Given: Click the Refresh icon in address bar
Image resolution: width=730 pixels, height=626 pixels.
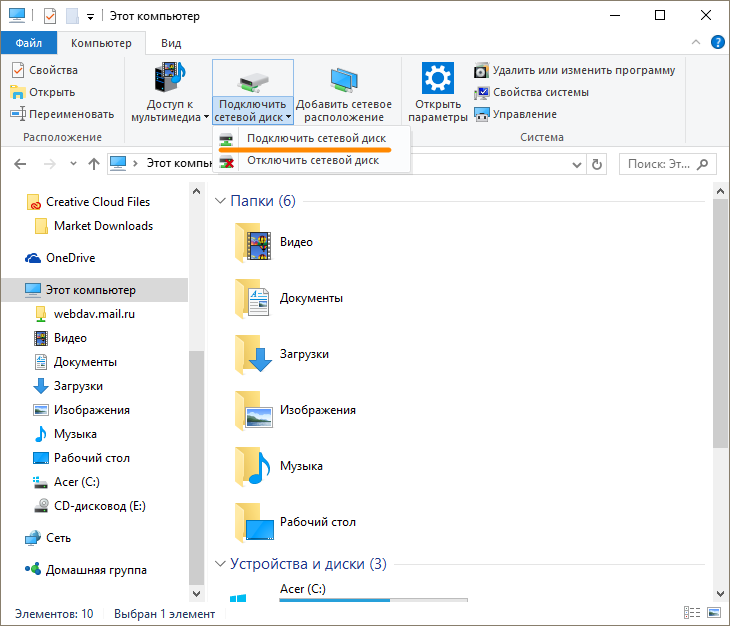Looking at the screenshot, I should (597, 163).
